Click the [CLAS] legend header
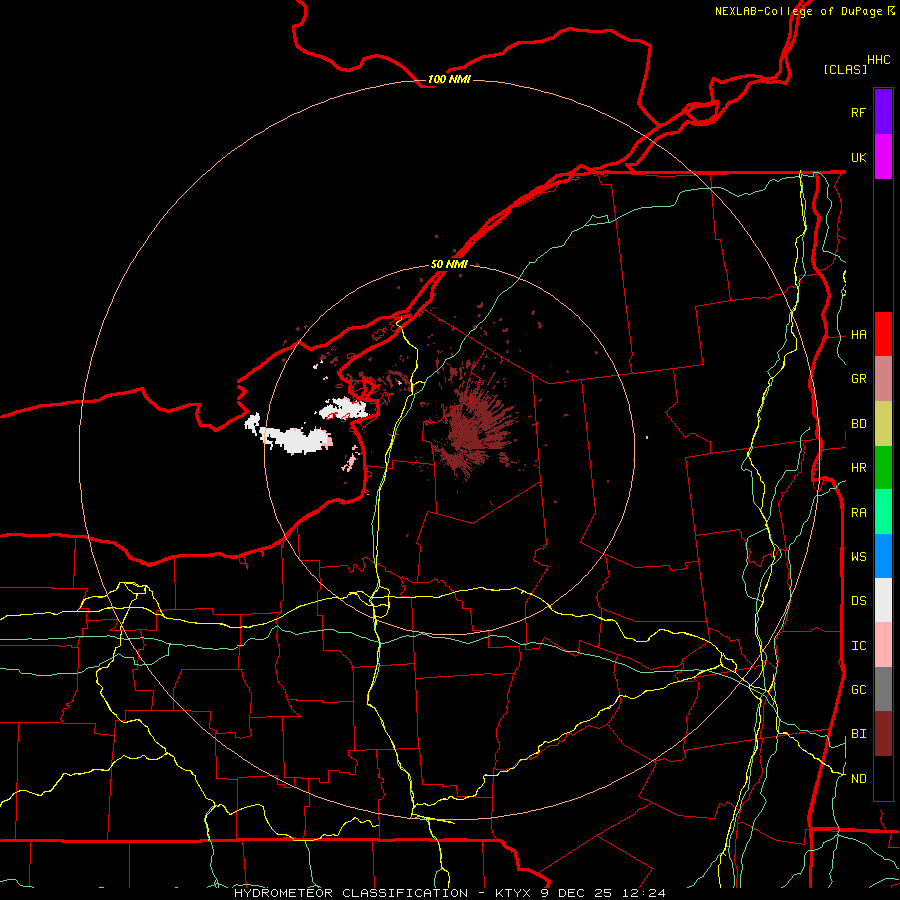 click(845, 69)
